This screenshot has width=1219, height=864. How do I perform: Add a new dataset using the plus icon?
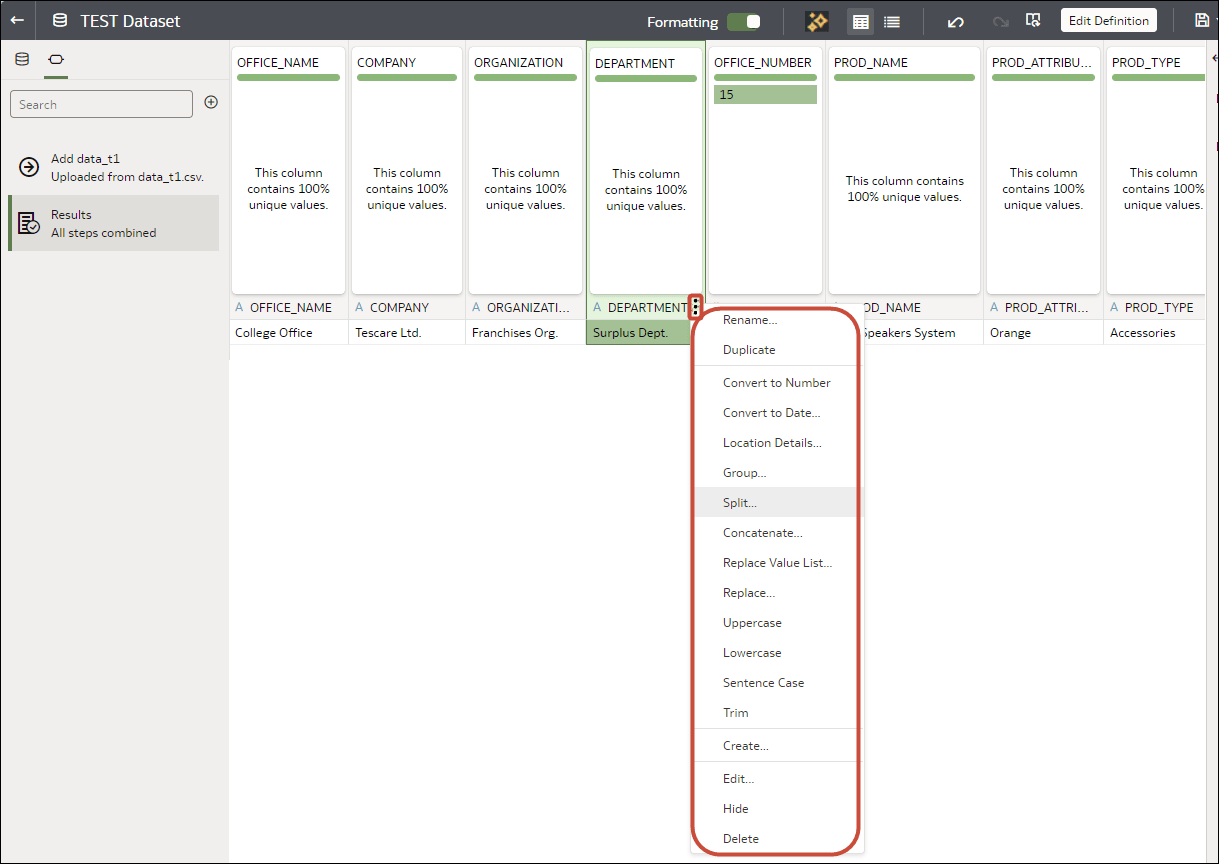(210, 103)
